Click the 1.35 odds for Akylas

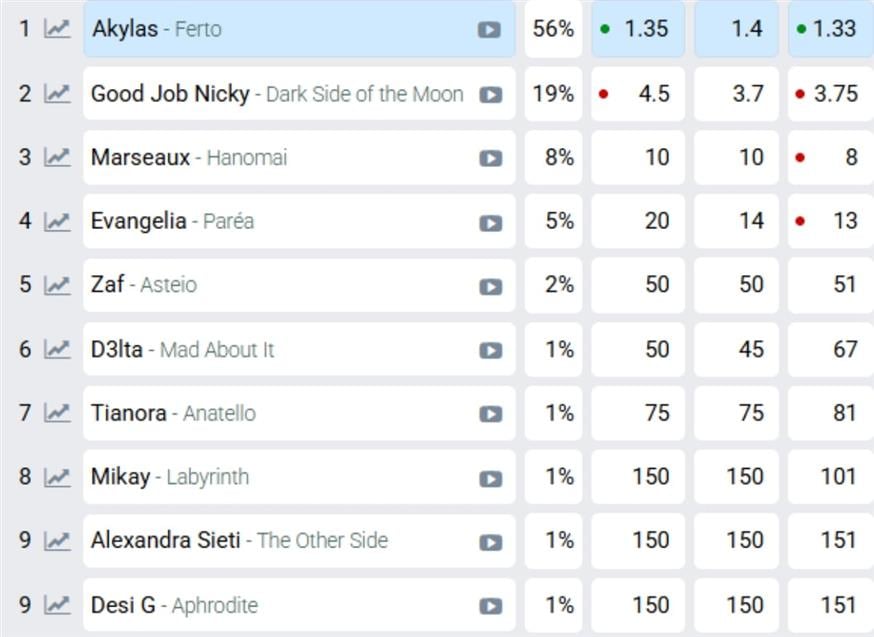point(638,29)
